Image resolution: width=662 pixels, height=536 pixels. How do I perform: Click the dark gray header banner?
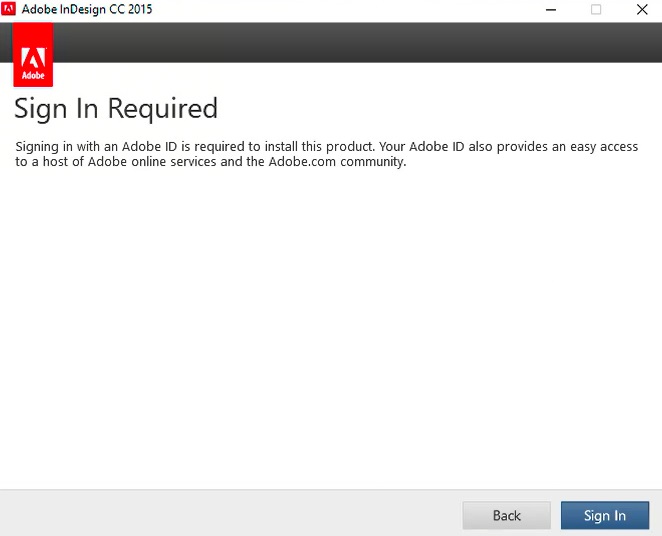coord(350,43)
